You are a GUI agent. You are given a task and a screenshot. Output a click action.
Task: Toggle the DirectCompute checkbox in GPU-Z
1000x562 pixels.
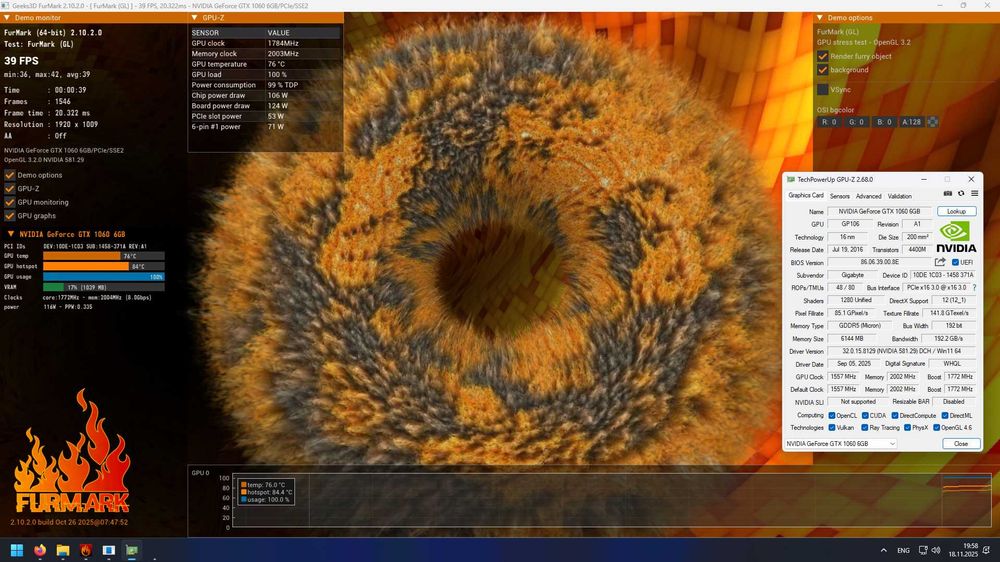[x=895, y=415]
